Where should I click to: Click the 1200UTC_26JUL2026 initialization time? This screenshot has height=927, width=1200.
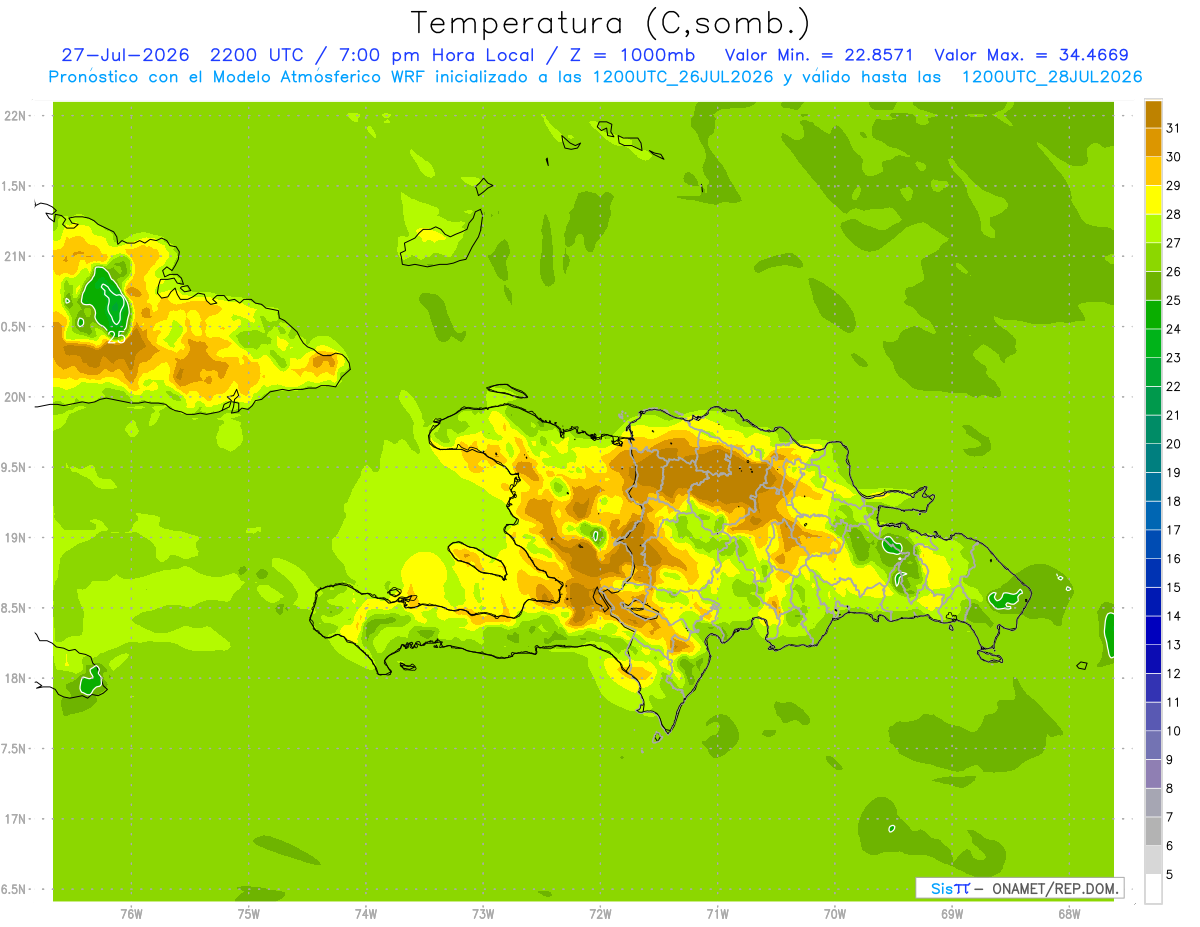pos(683,77)
